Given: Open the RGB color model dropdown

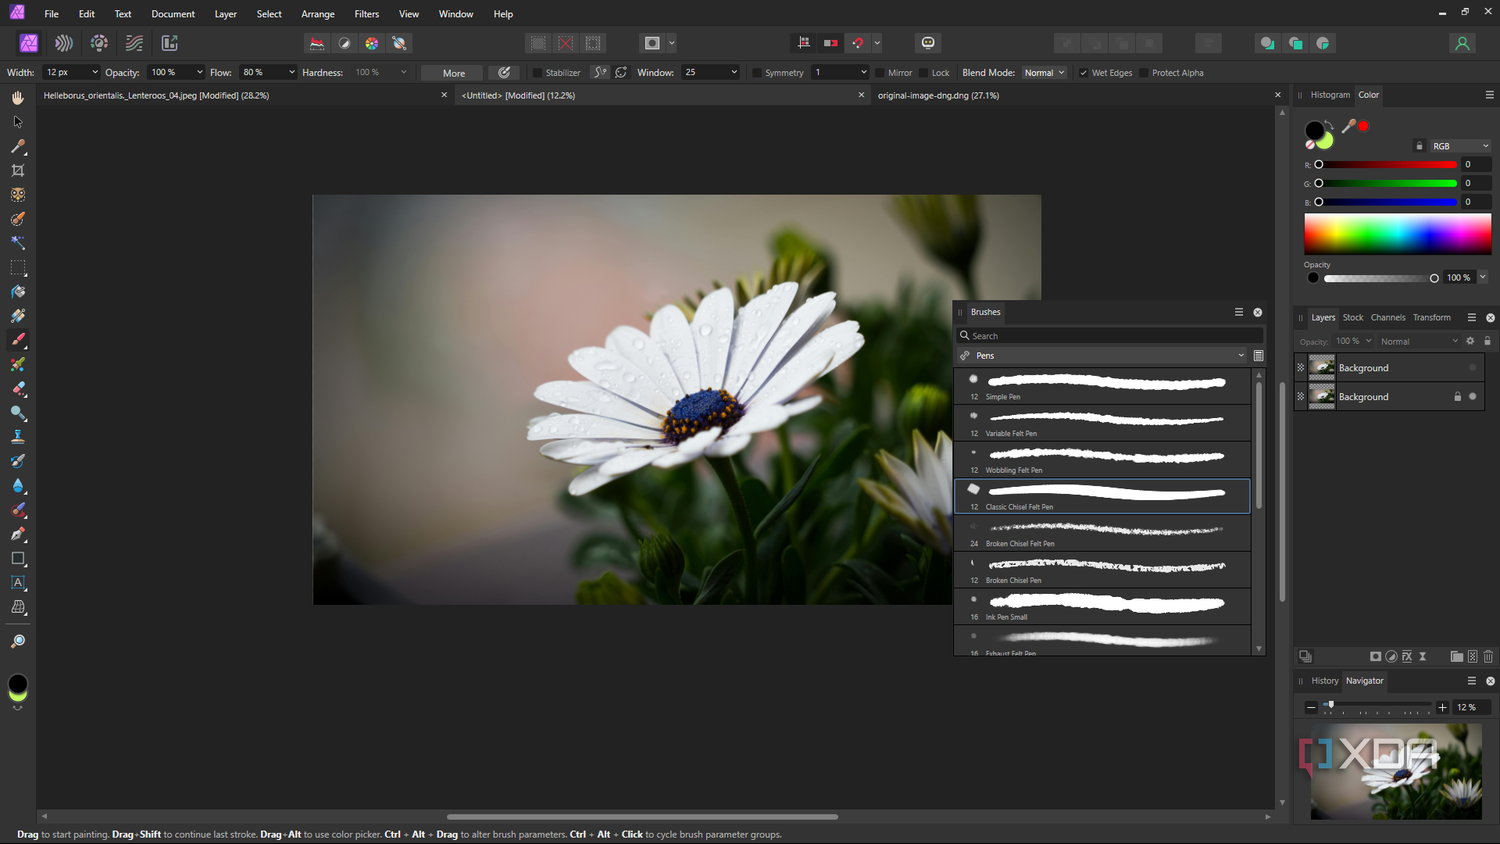Looking at the screenshot, I should [x=1460, y=146].
